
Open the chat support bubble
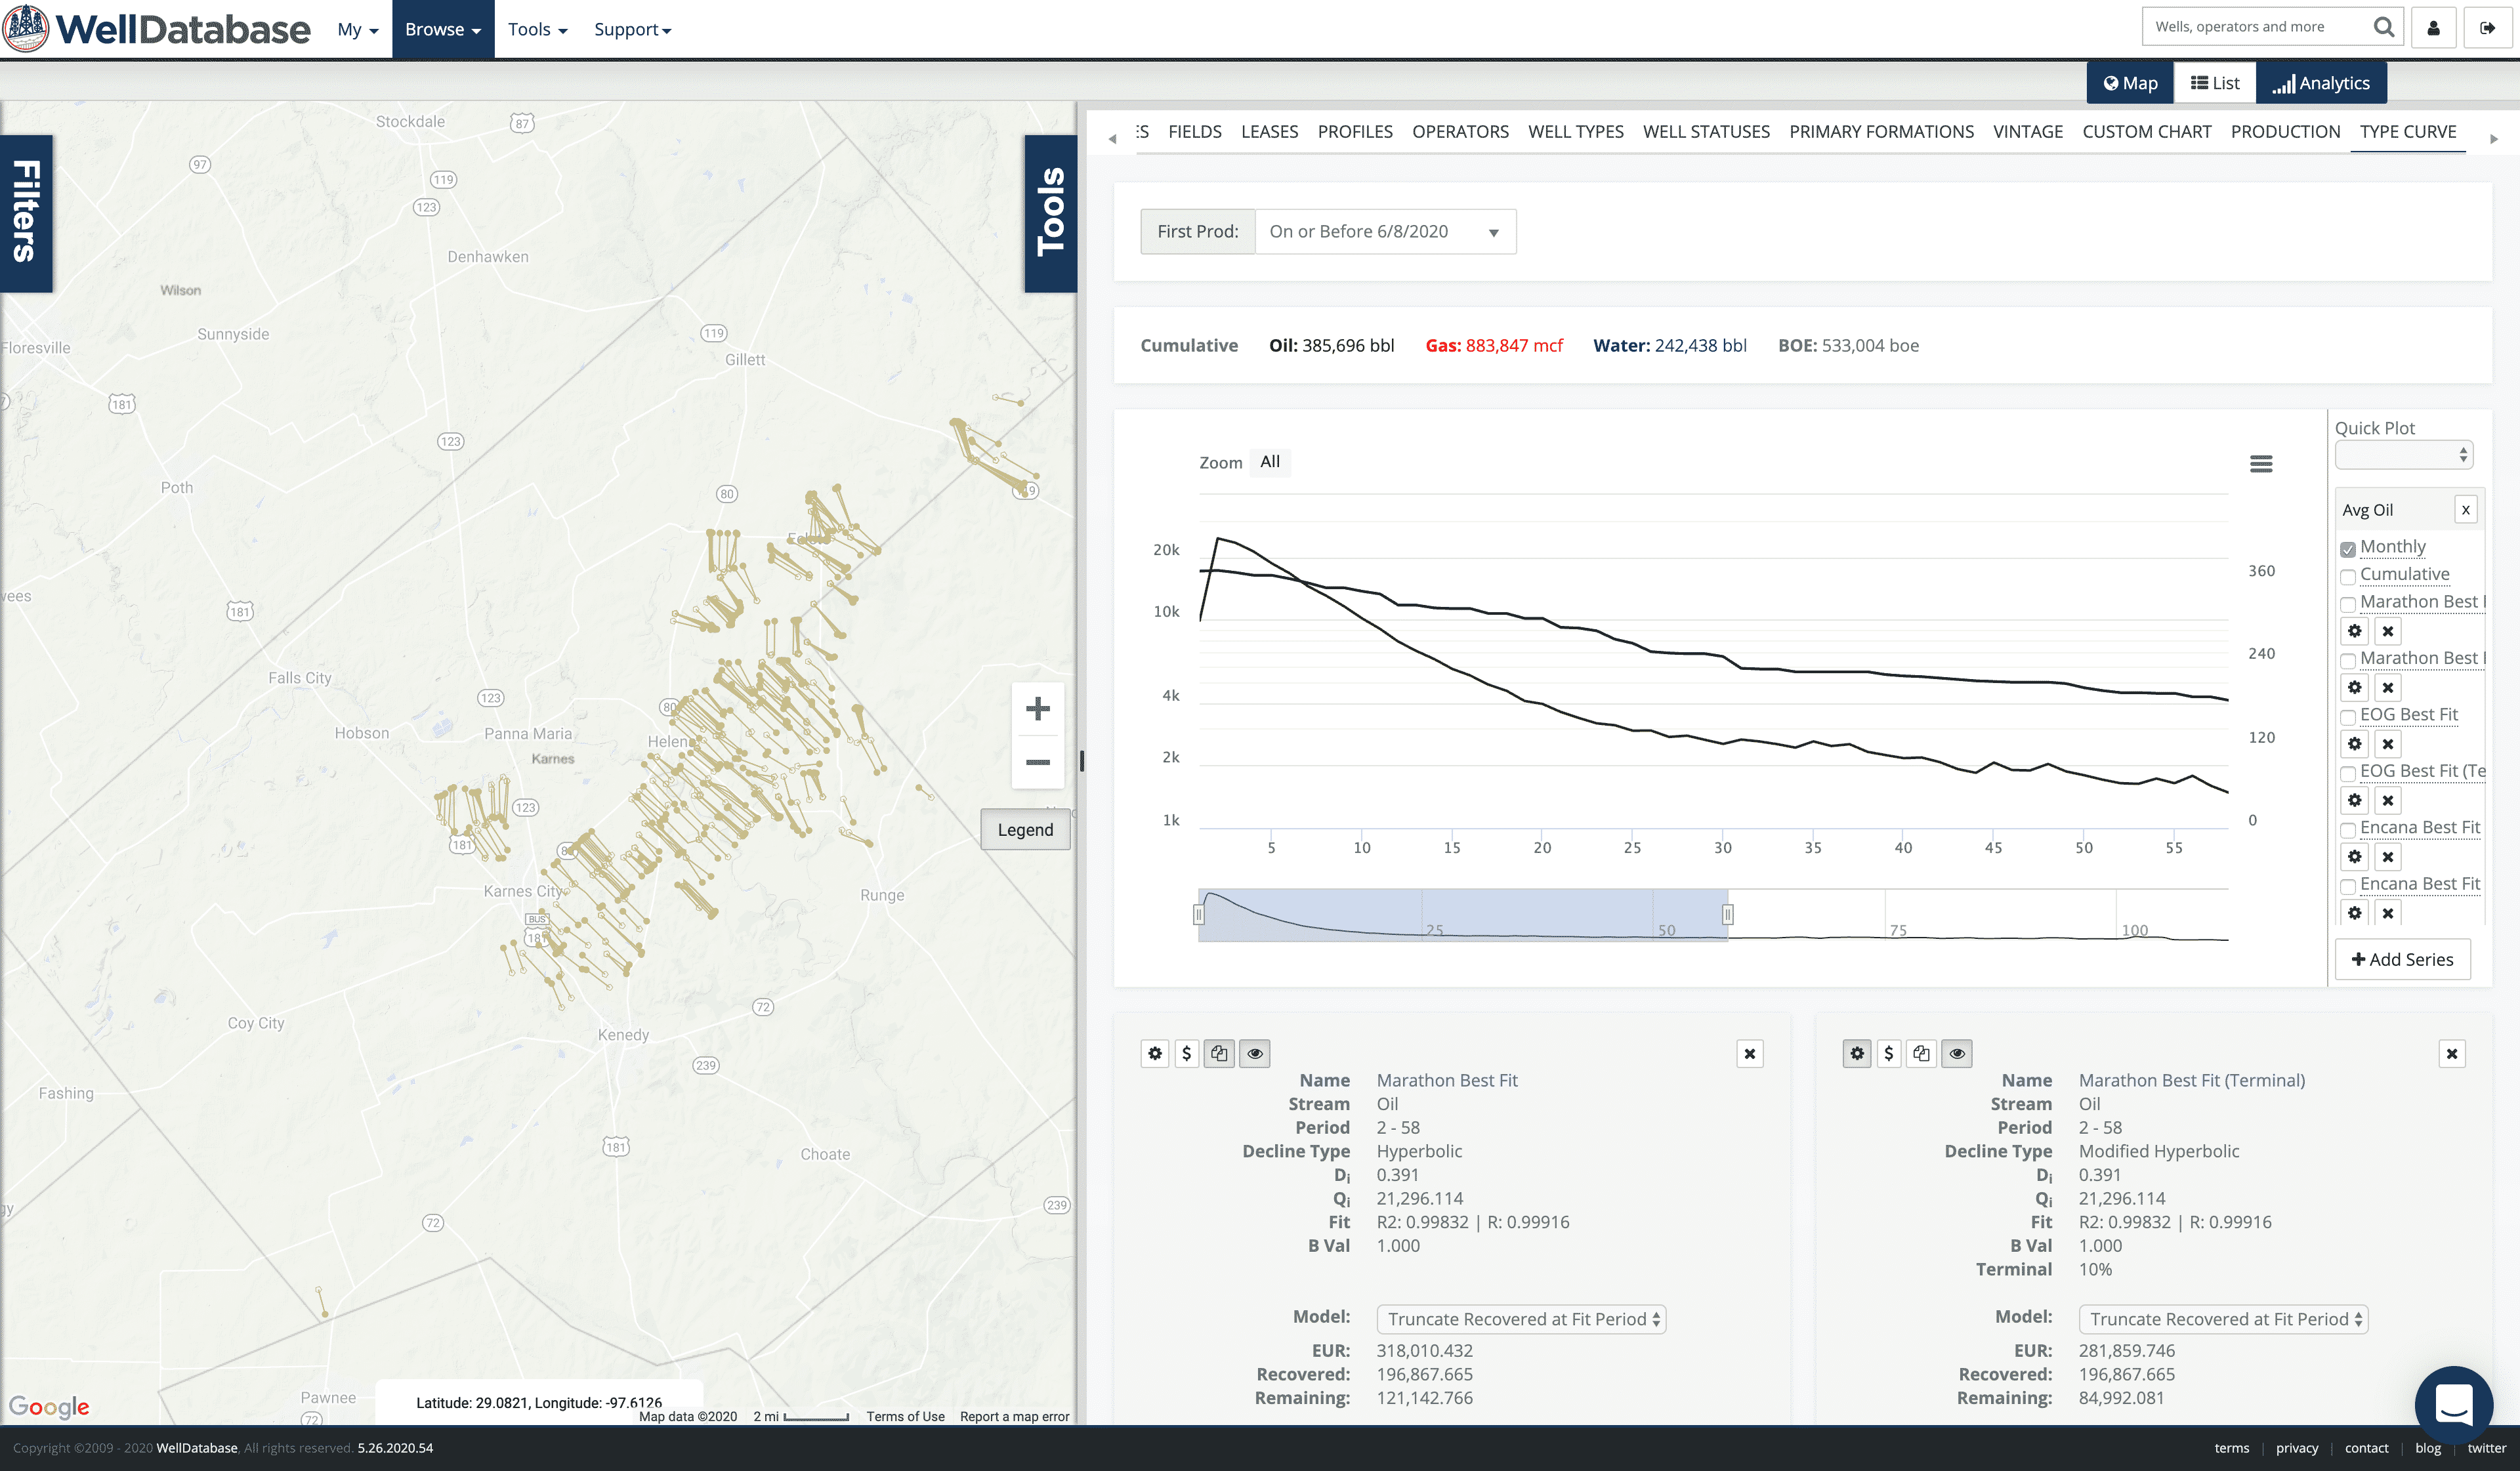click(2453, 1405)
